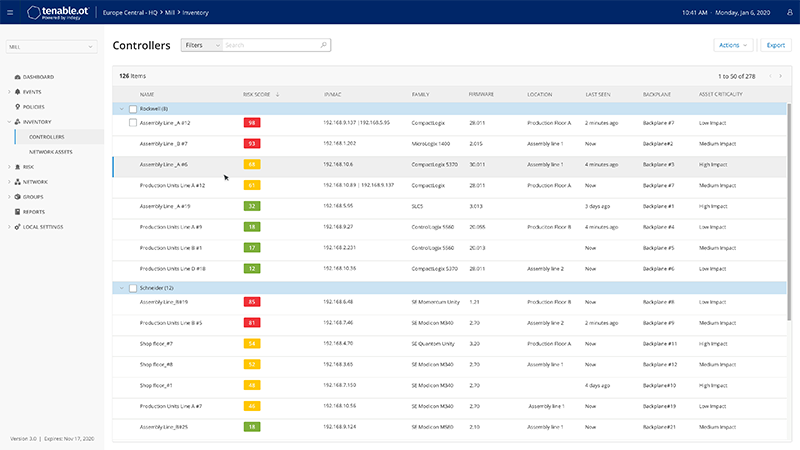Select the Schneider group checkbox
The image size is (800, 450).
click(133, 288)
